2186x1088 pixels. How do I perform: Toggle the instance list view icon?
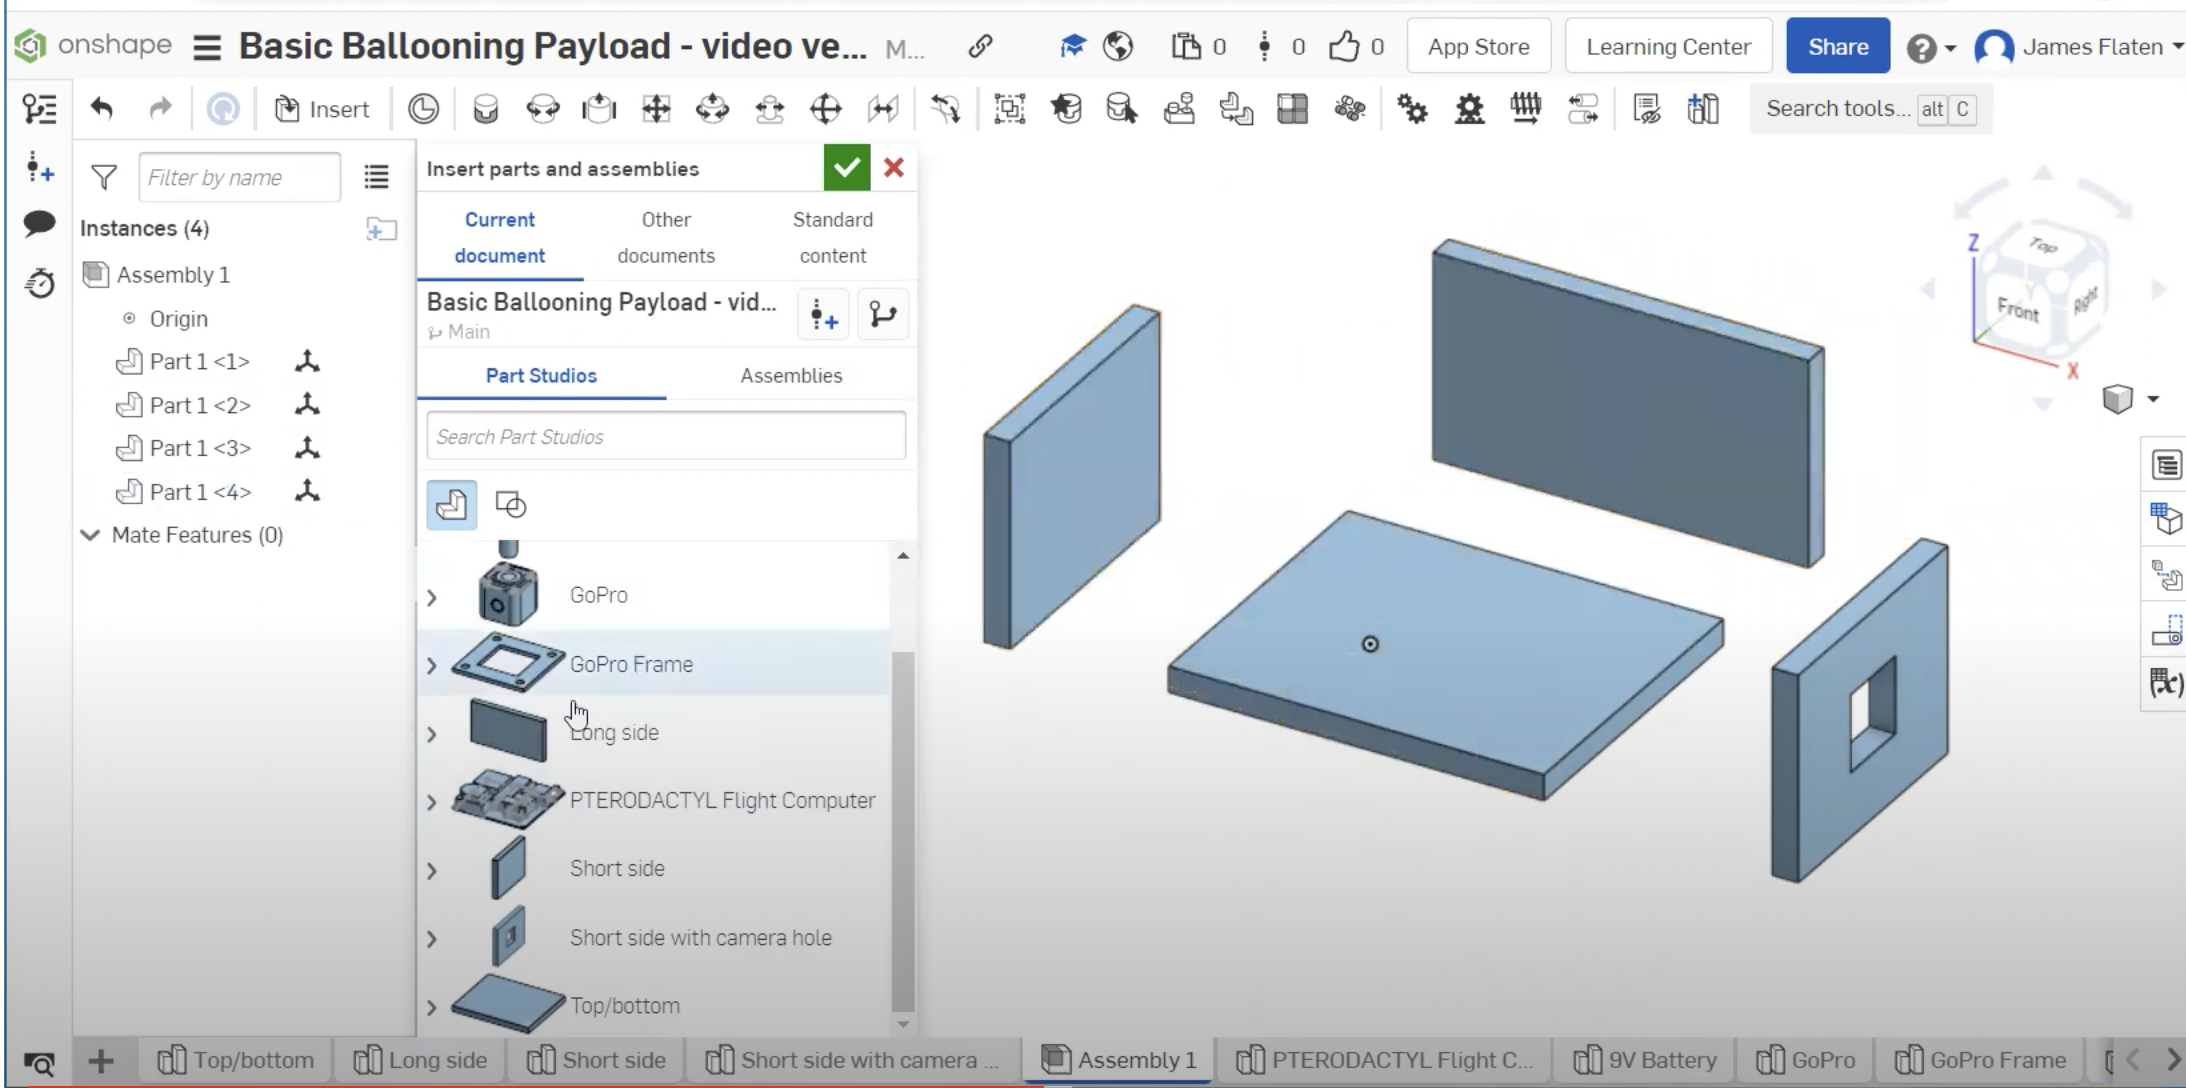376,178
